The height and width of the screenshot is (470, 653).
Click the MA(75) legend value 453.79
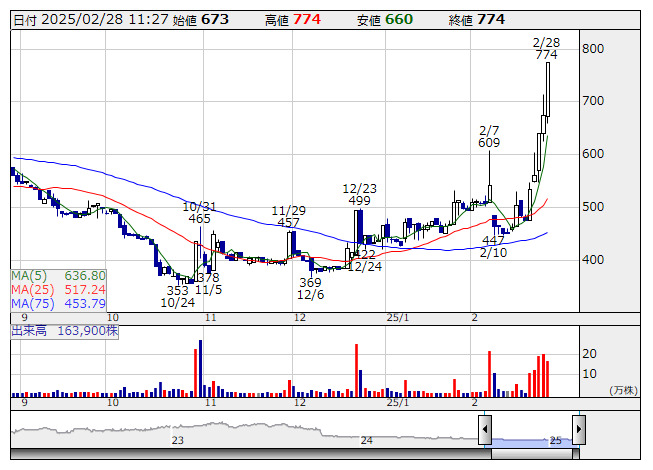pos(85,303)
